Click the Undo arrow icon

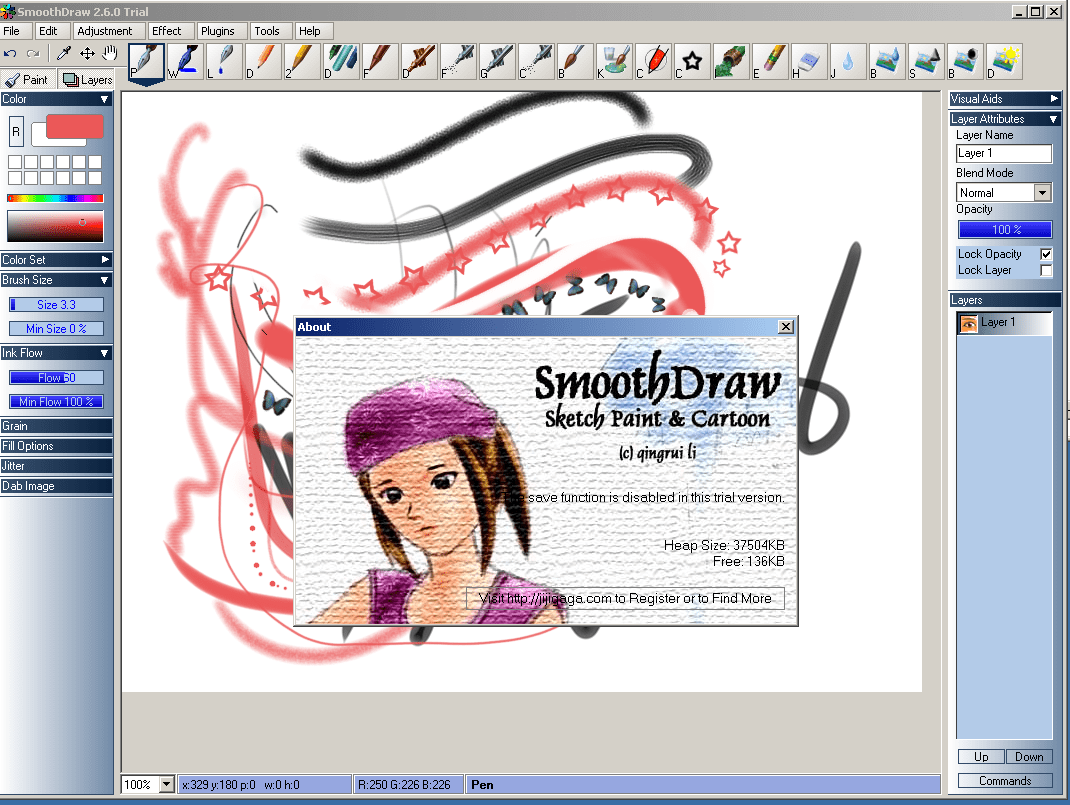10,53
